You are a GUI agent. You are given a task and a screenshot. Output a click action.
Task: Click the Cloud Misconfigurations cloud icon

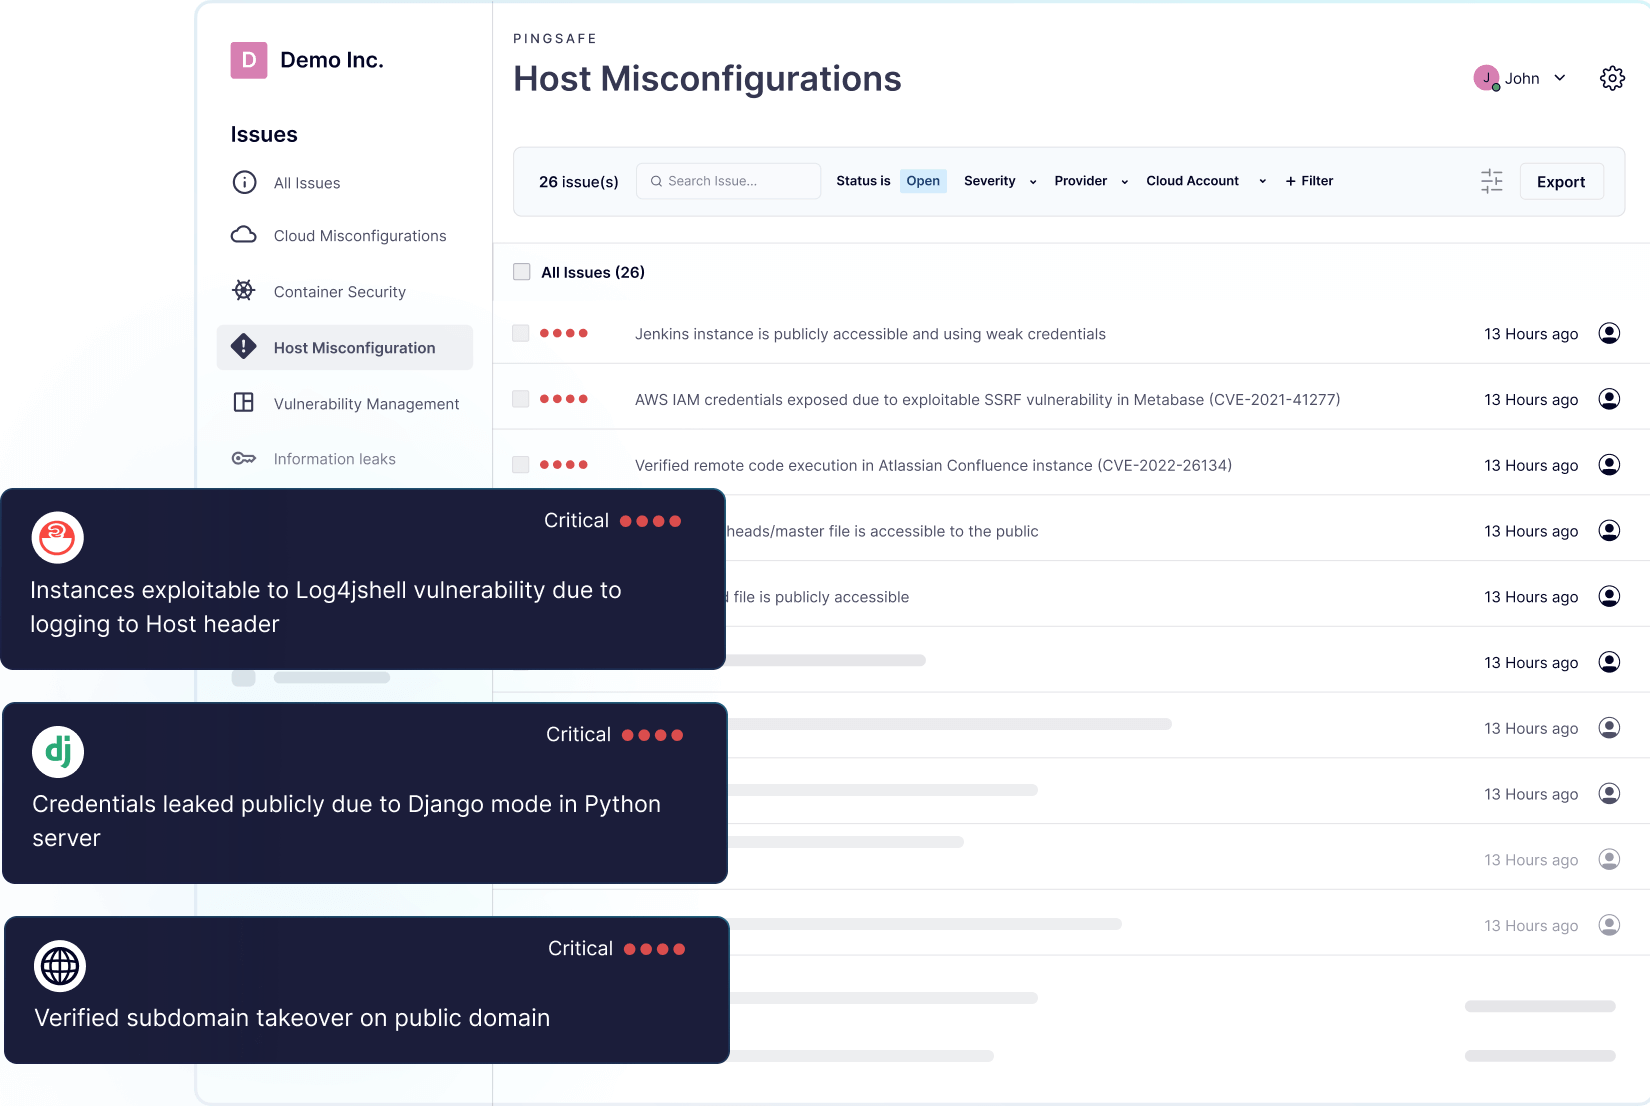[x=243, y=235]
